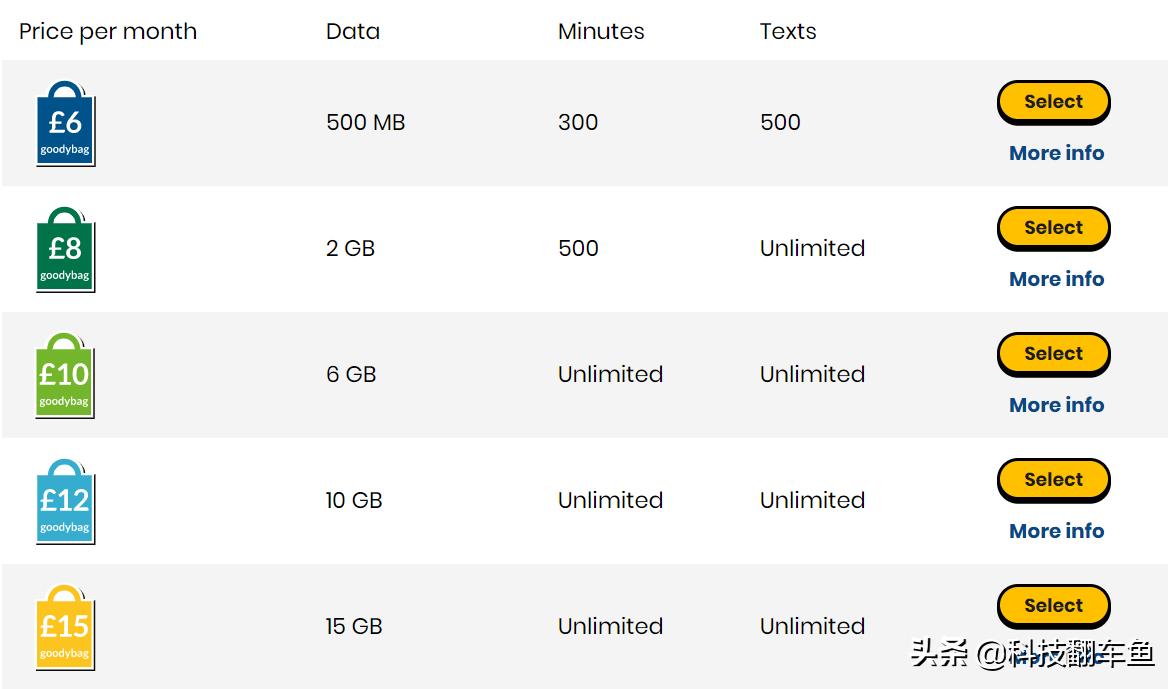Click the Price per month column header

(x=108, y=32)
